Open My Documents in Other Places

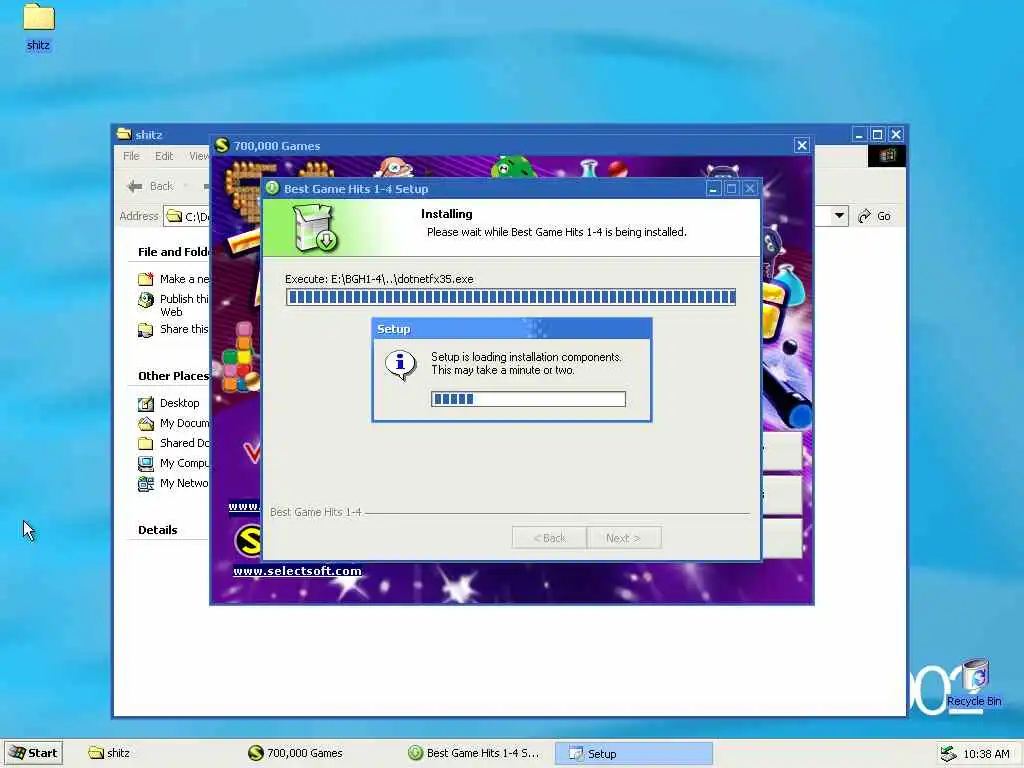click(184, 423)
